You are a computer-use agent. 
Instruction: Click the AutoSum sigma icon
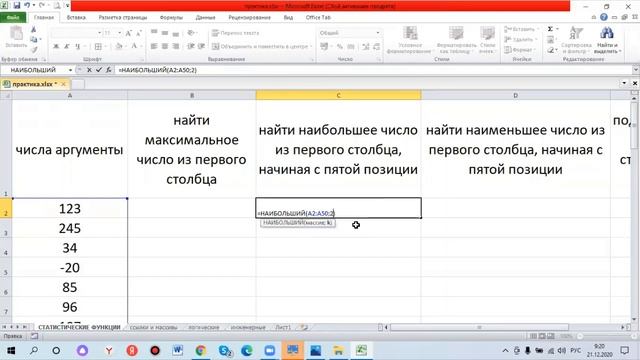tap(550, 29)
